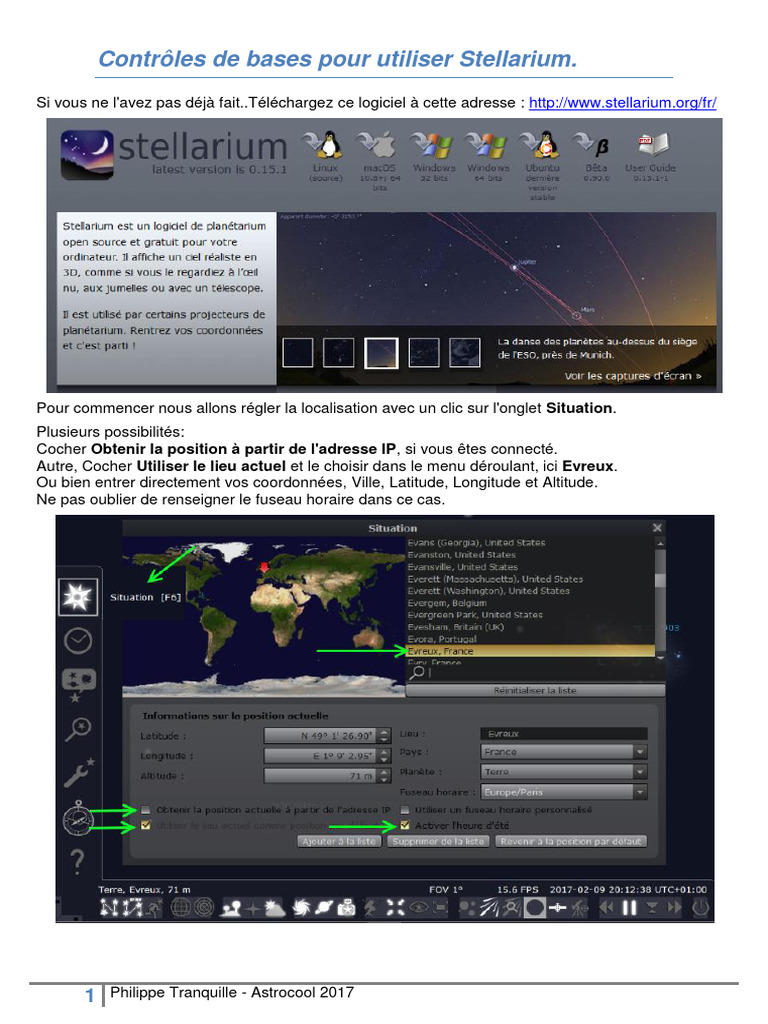
Task: Toggle the ground landscape icon
Action: coord(231,908)
